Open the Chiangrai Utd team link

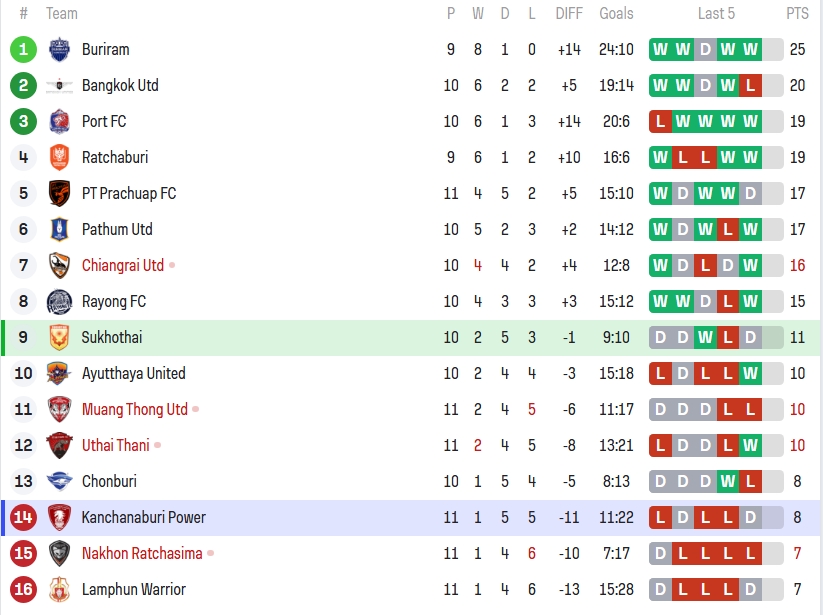[x=122, y=265]
